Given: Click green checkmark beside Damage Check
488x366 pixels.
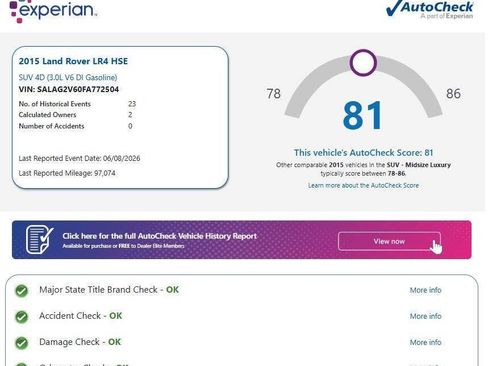Looking at the screenshot, I should [x=22, y=343].
